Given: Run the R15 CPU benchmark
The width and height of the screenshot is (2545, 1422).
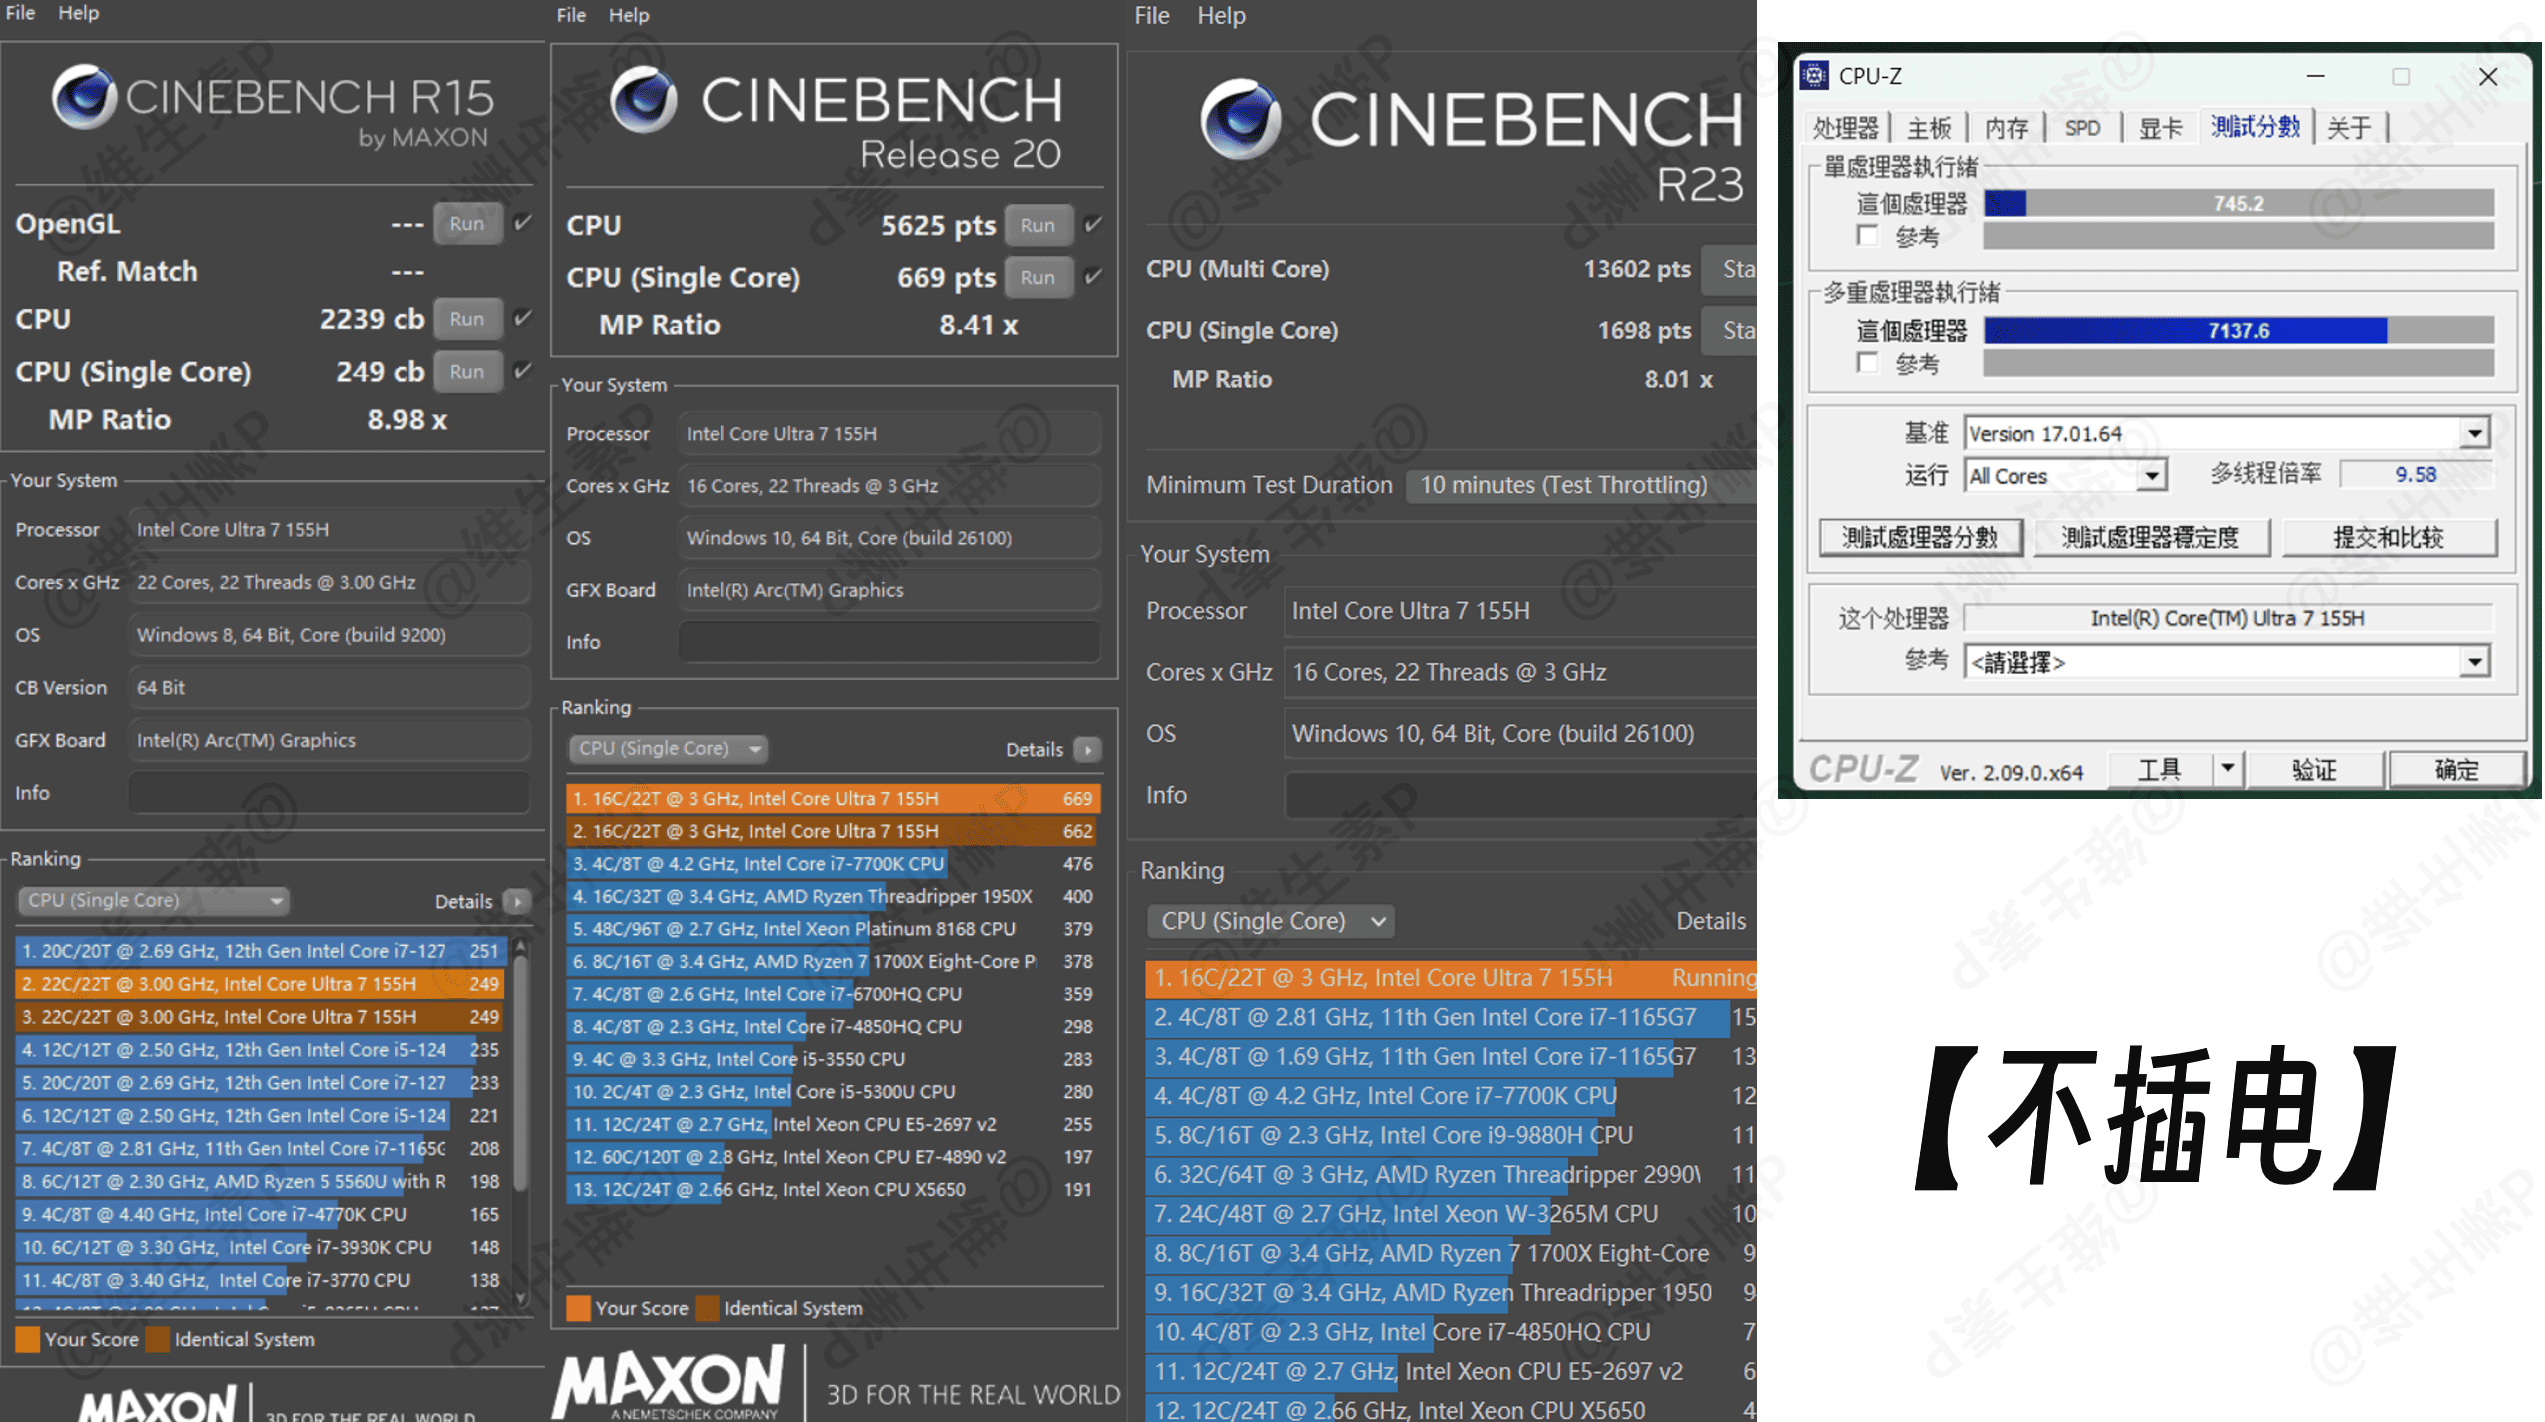Looking at the screenshot, I should tap(466, 319).
